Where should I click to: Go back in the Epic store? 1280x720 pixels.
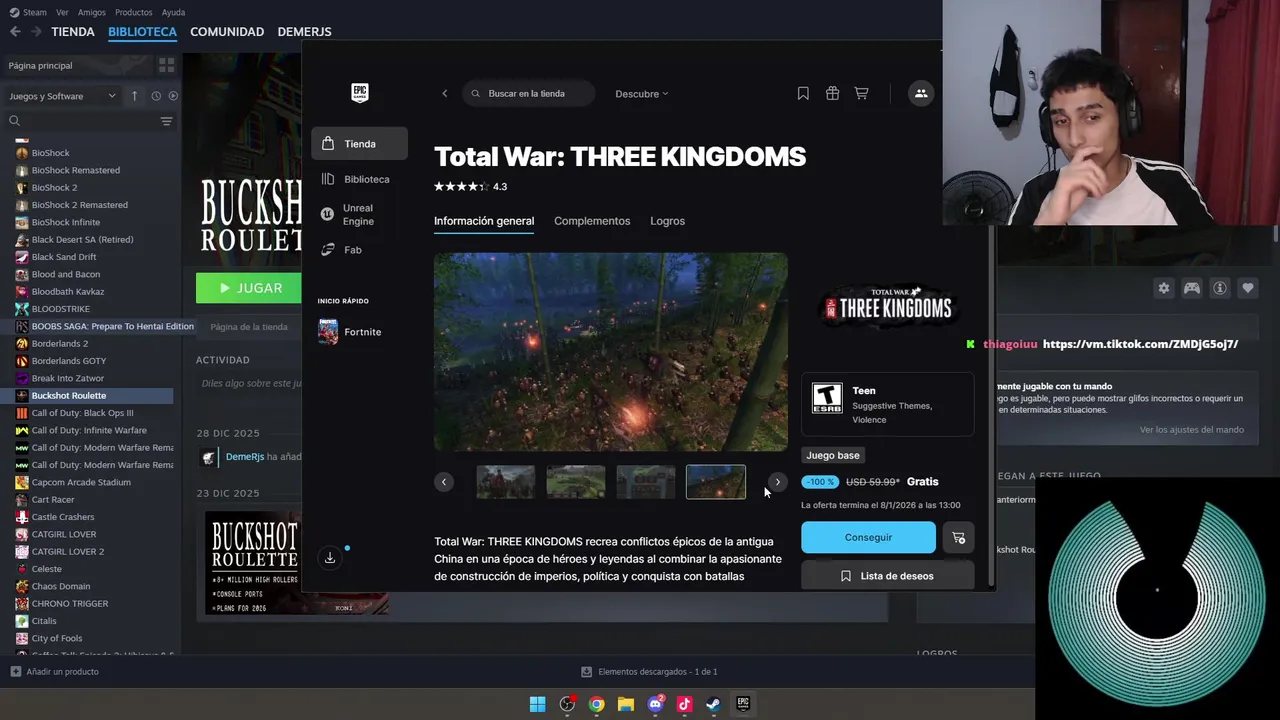[x=445, y=93]
